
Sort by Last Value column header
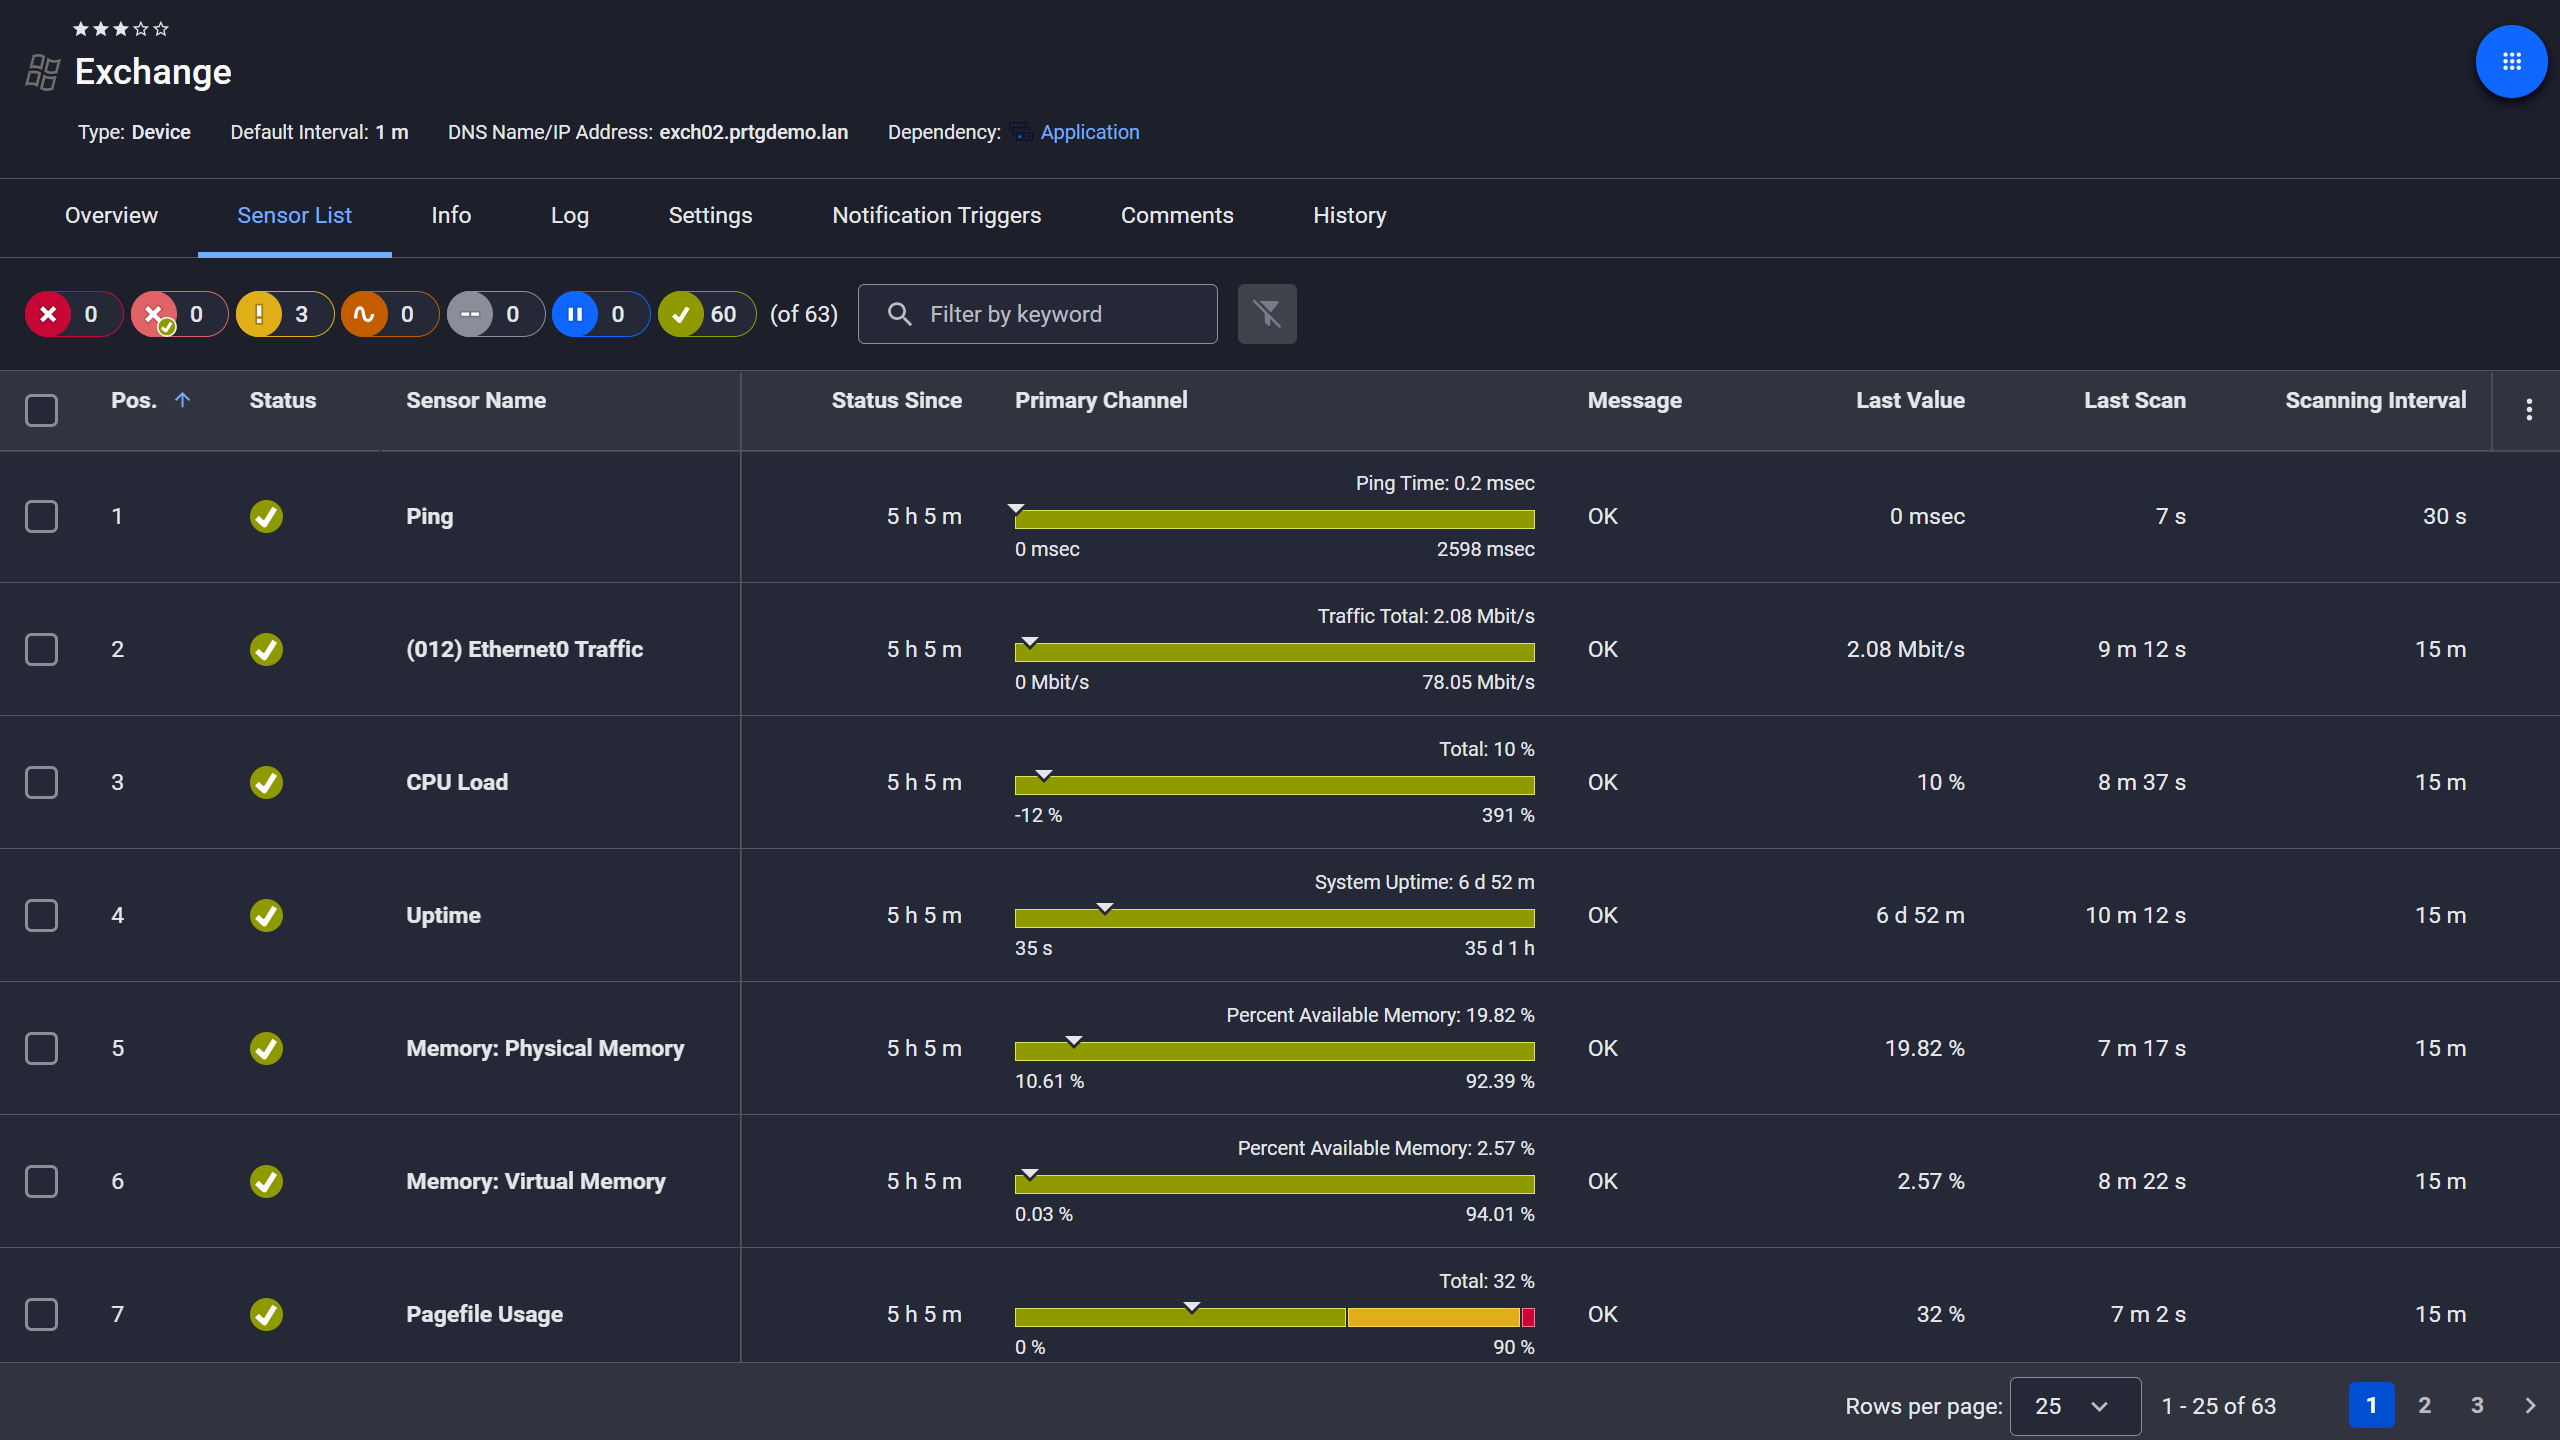1910,400
